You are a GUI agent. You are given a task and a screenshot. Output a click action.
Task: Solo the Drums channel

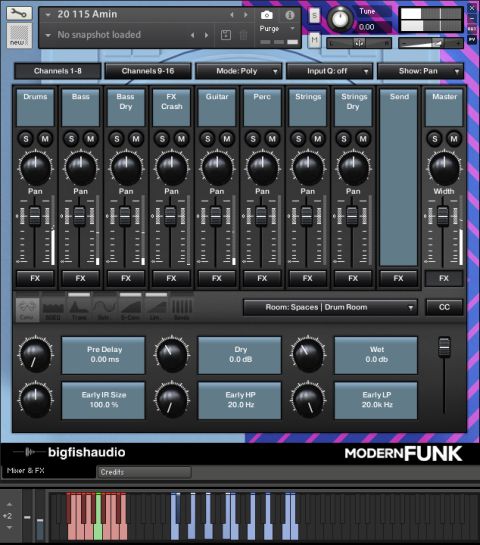click(x=26, y=139)
